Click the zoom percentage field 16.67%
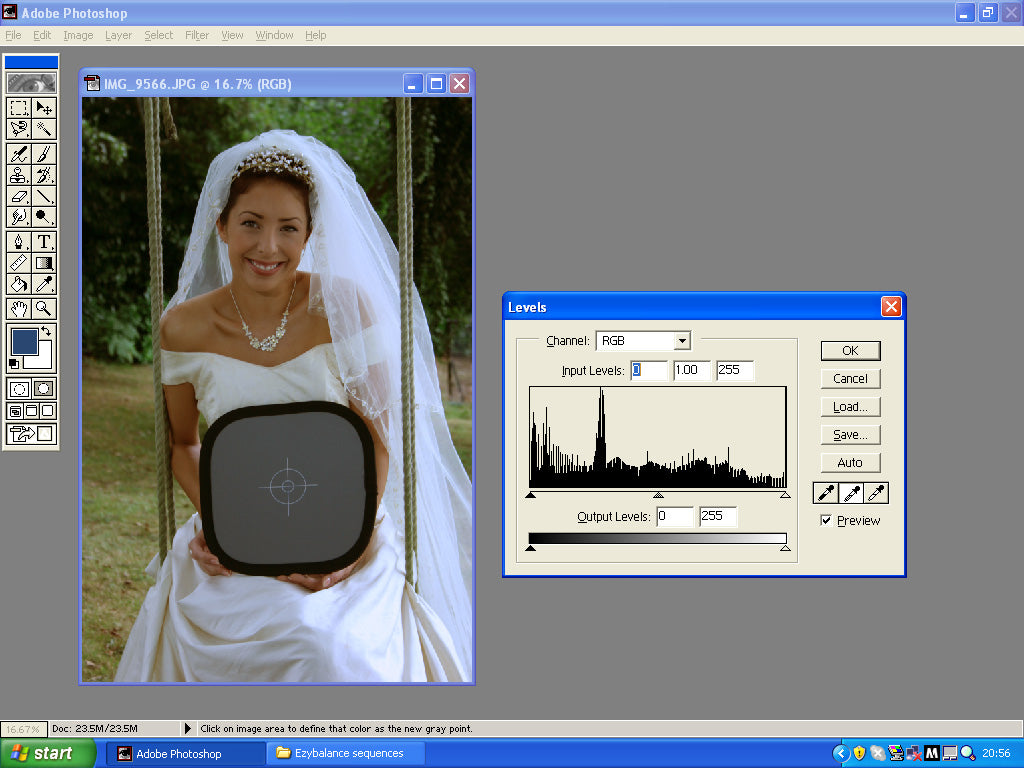 (23, 729)
